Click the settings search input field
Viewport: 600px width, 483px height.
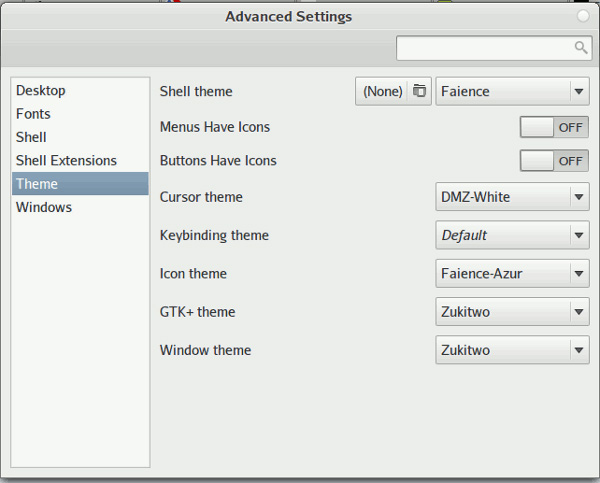click(x=483, y=47)
